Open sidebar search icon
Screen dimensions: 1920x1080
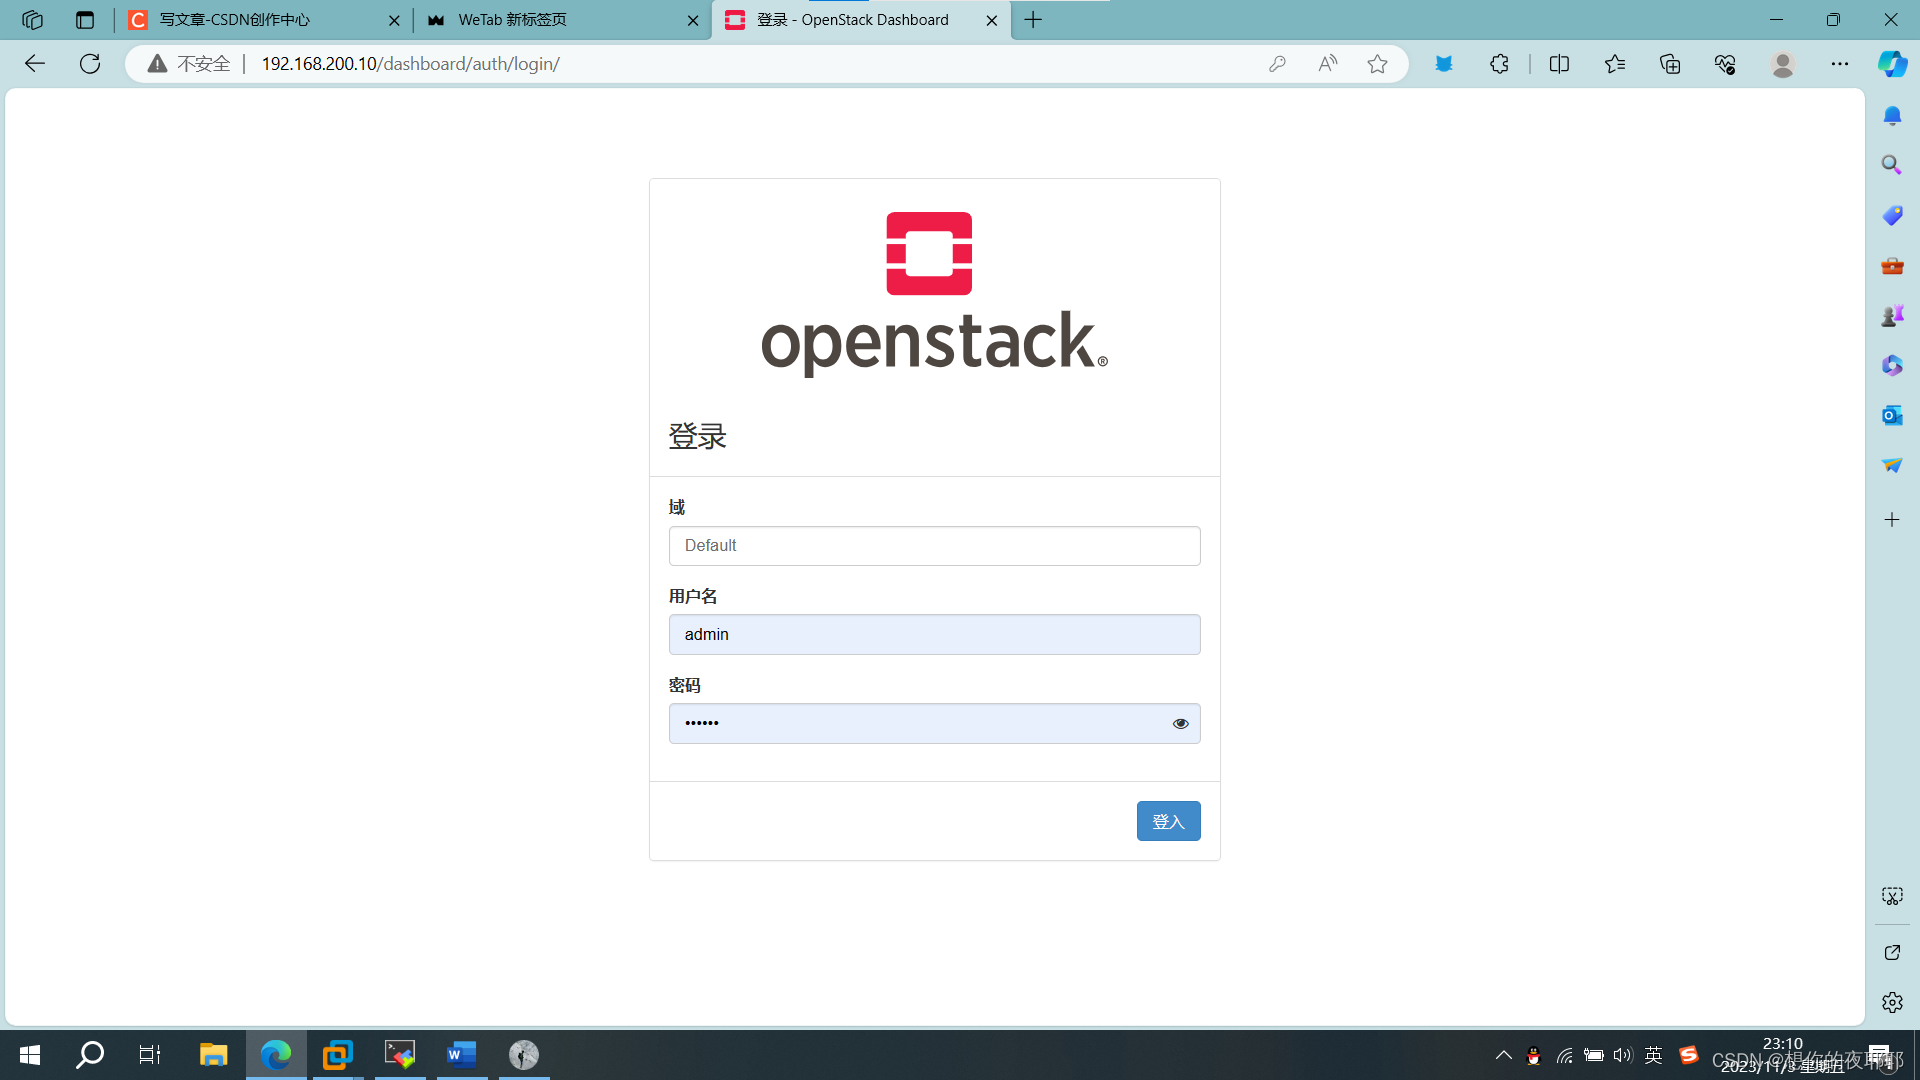[1892, 165]
